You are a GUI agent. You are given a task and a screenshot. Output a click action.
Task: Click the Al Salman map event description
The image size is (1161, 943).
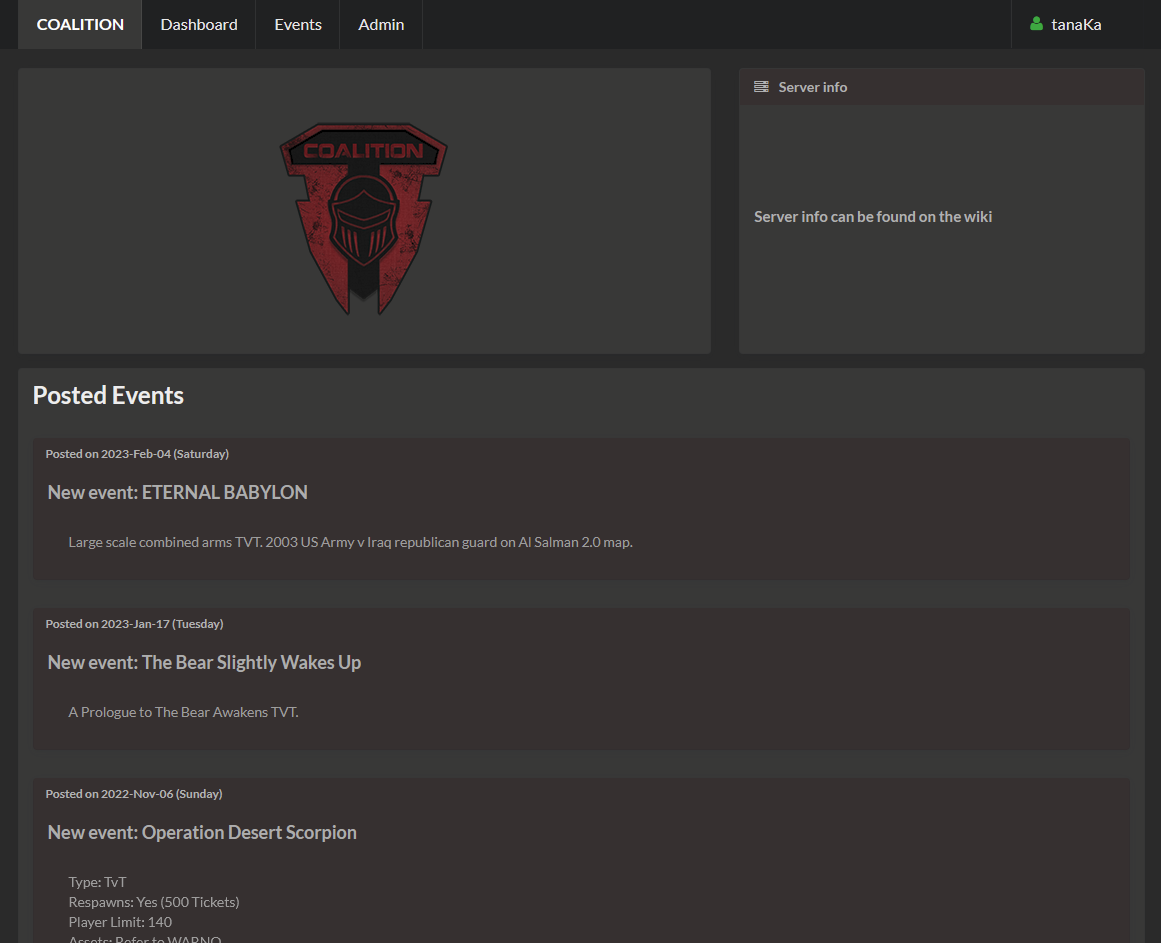click(350, 542)
